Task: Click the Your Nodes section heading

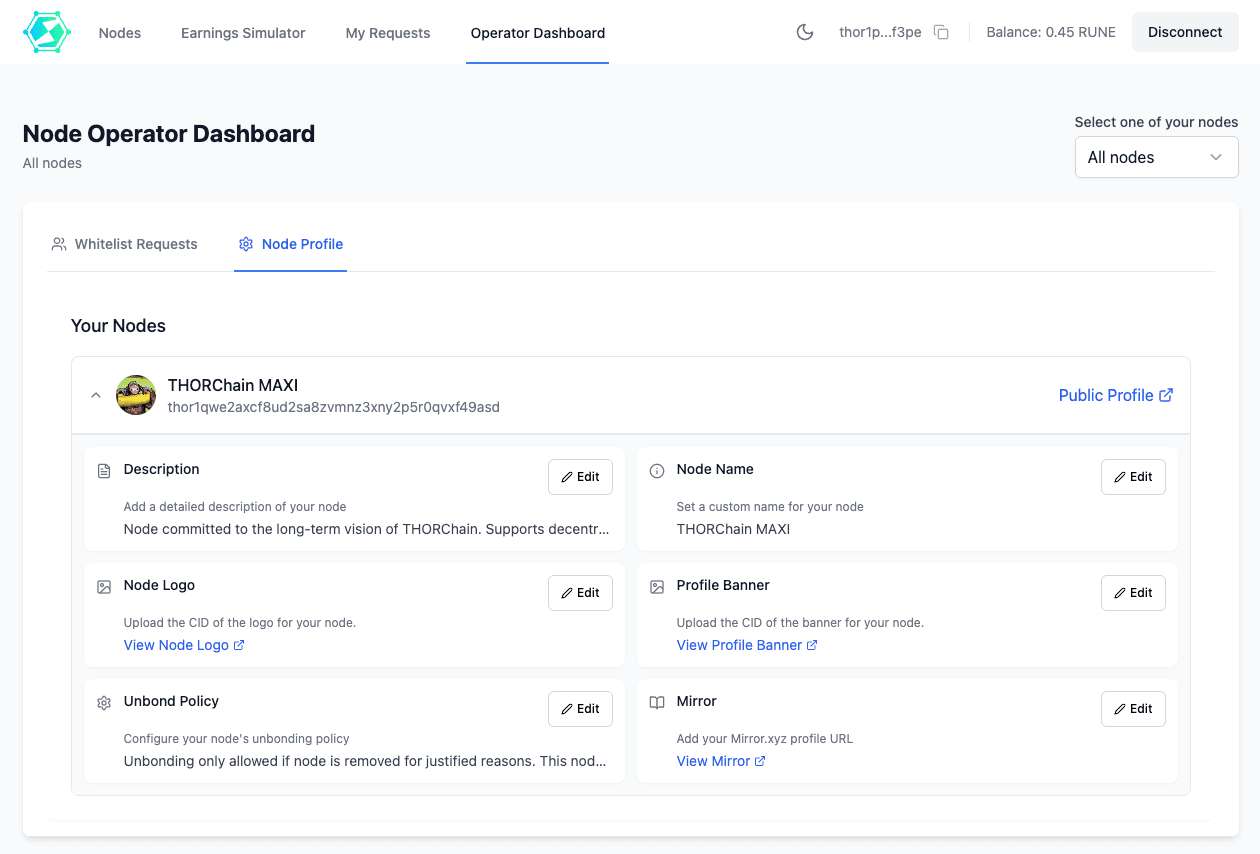Action: (118, 326)
